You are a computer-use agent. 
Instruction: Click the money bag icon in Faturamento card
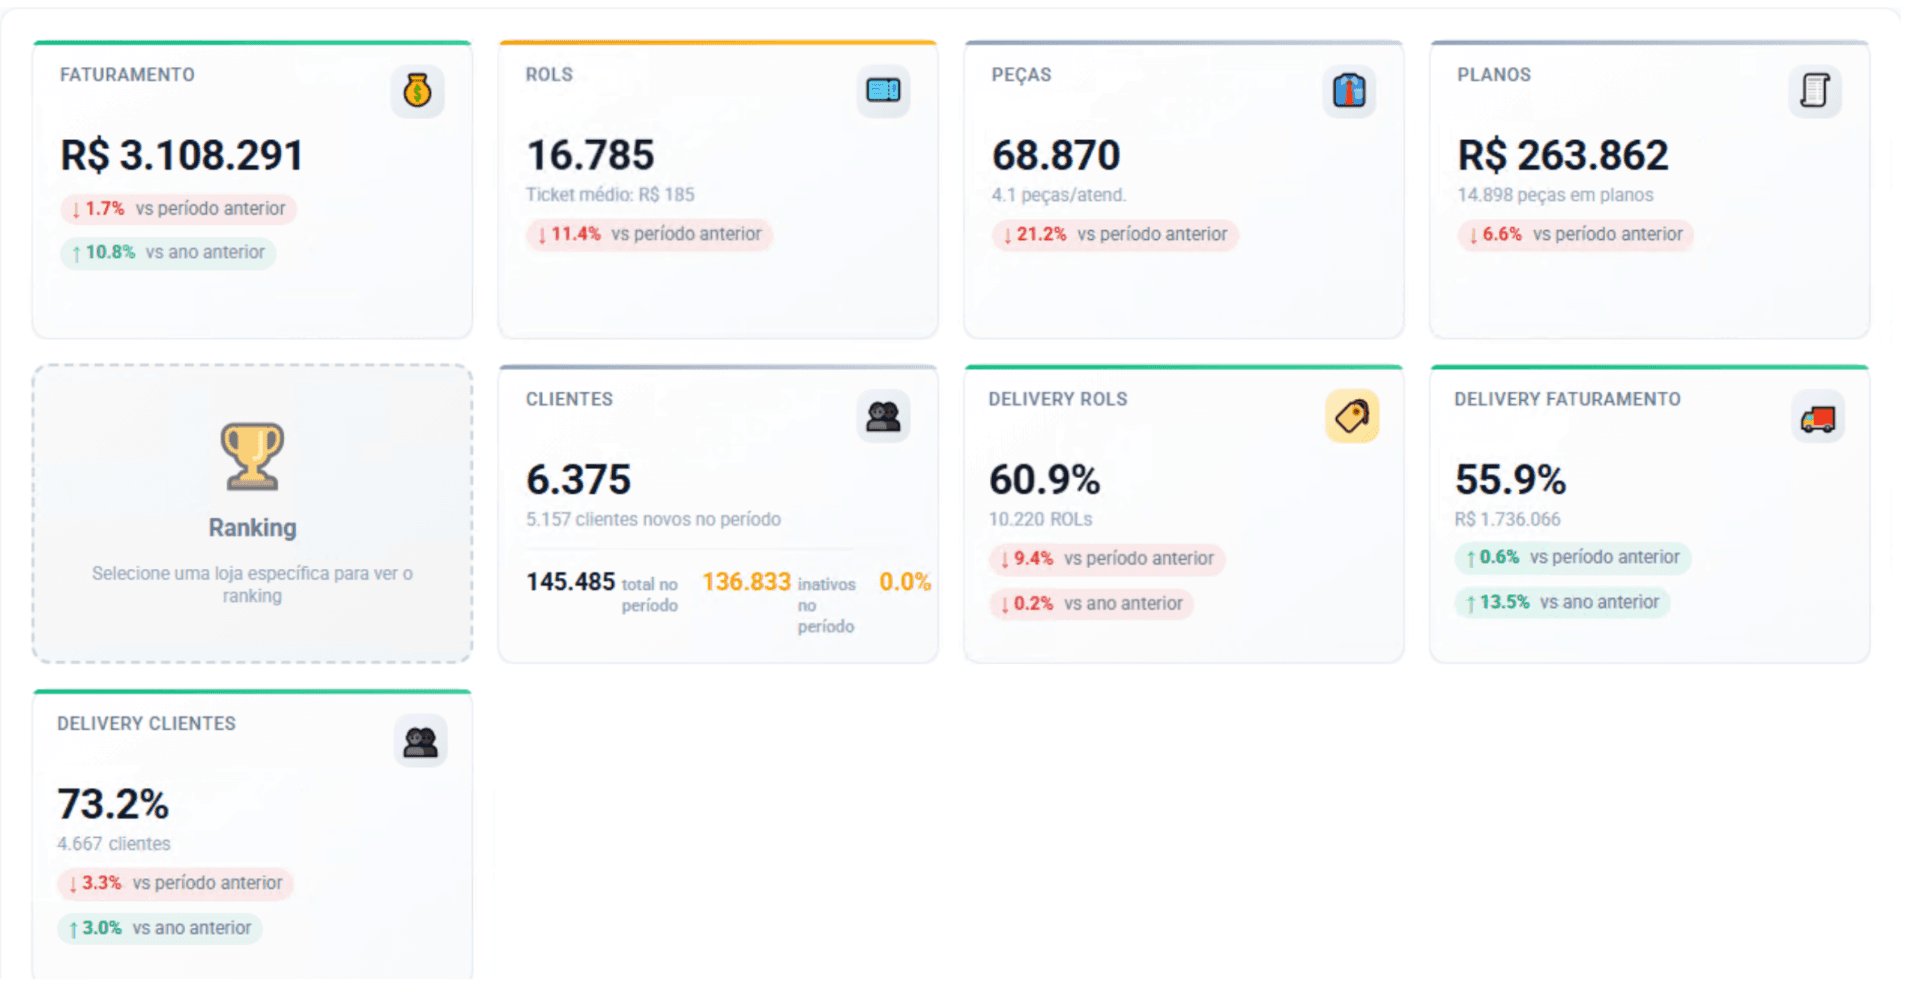pyautogui.click(x=417, y=91)
